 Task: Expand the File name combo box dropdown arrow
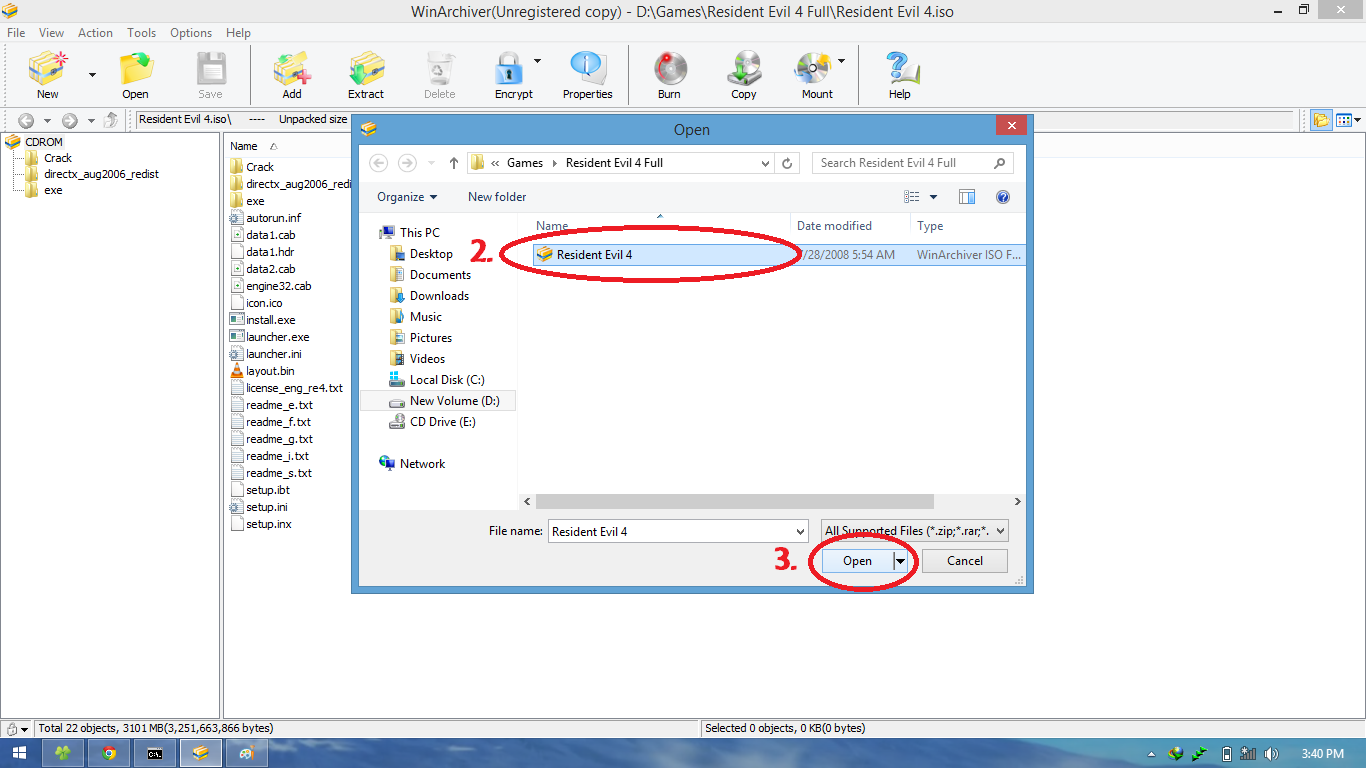(800, 532)
